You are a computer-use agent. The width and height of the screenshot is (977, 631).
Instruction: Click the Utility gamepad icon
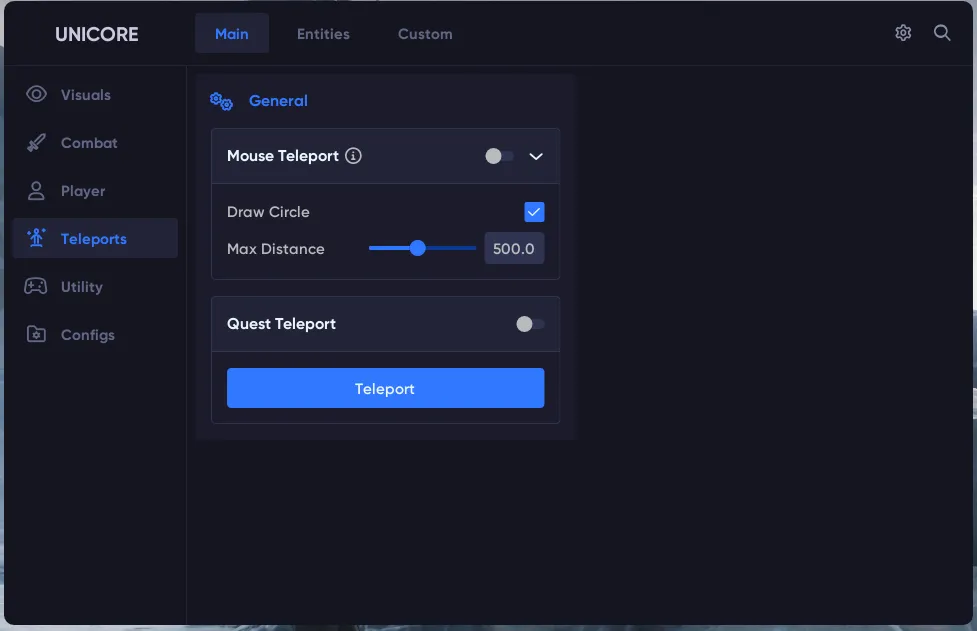(x=36, y=287)
